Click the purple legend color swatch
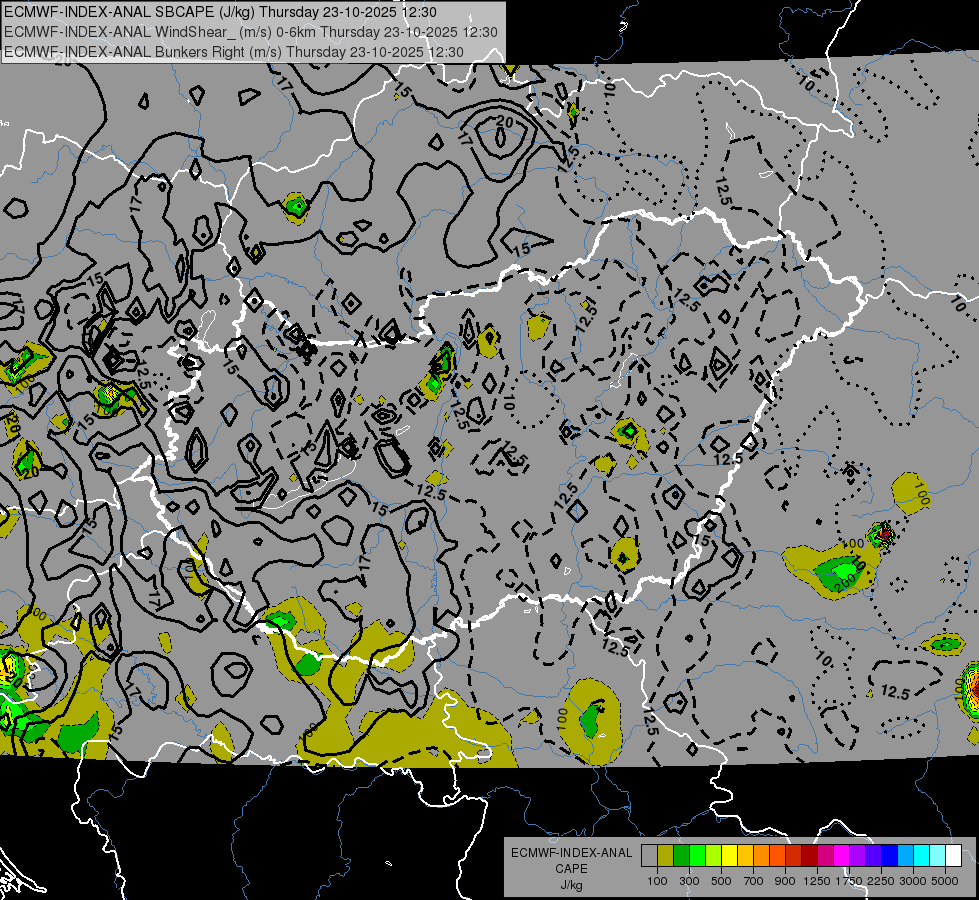Image resolution: width=979 pixels, height=900 pixels. click(x=857, y=855)
